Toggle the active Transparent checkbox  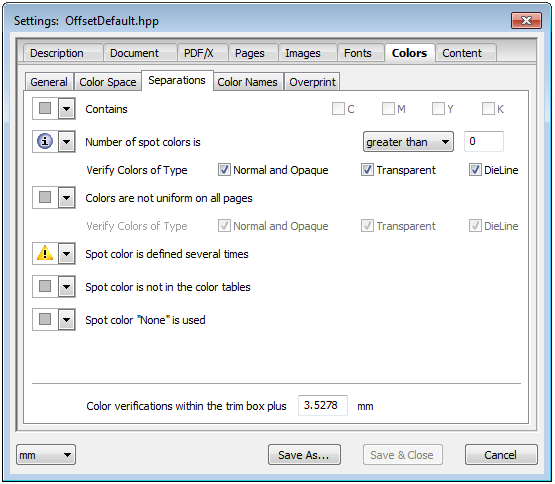point(367,170)
